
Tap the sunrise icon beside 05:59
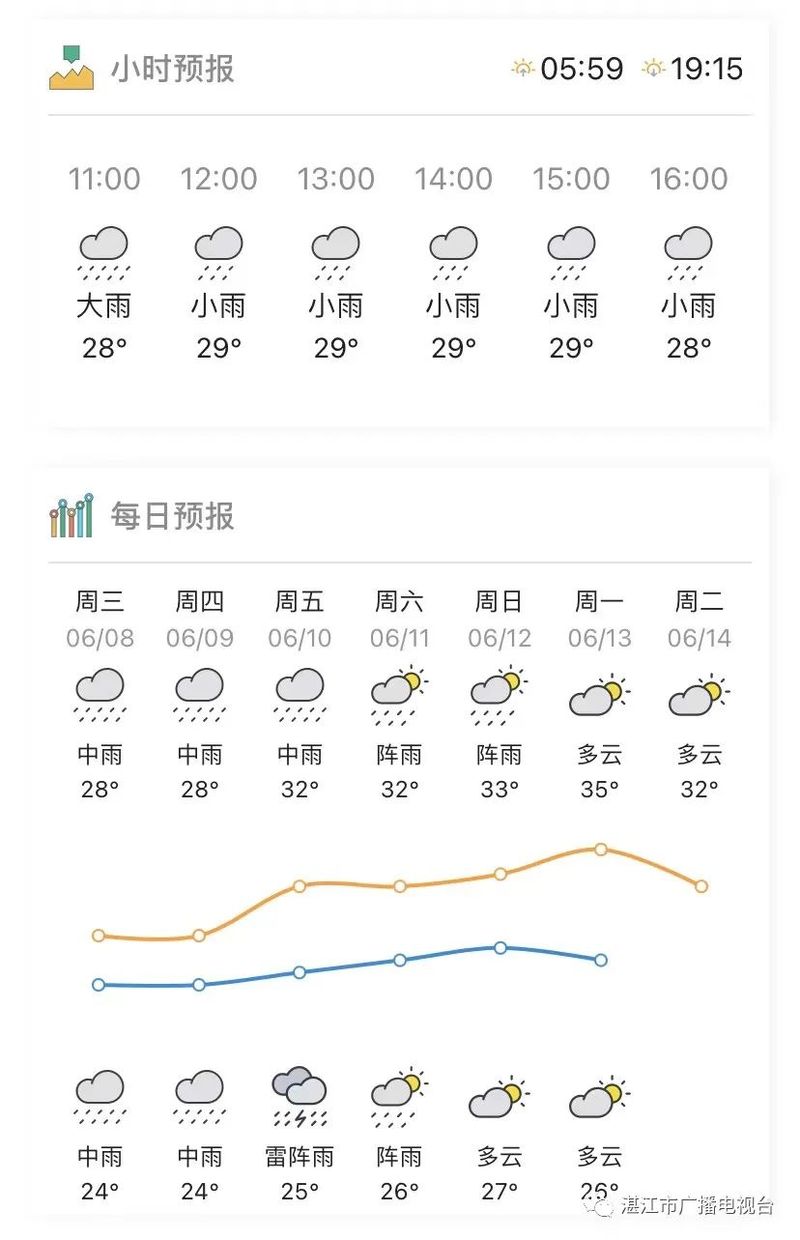523,68
